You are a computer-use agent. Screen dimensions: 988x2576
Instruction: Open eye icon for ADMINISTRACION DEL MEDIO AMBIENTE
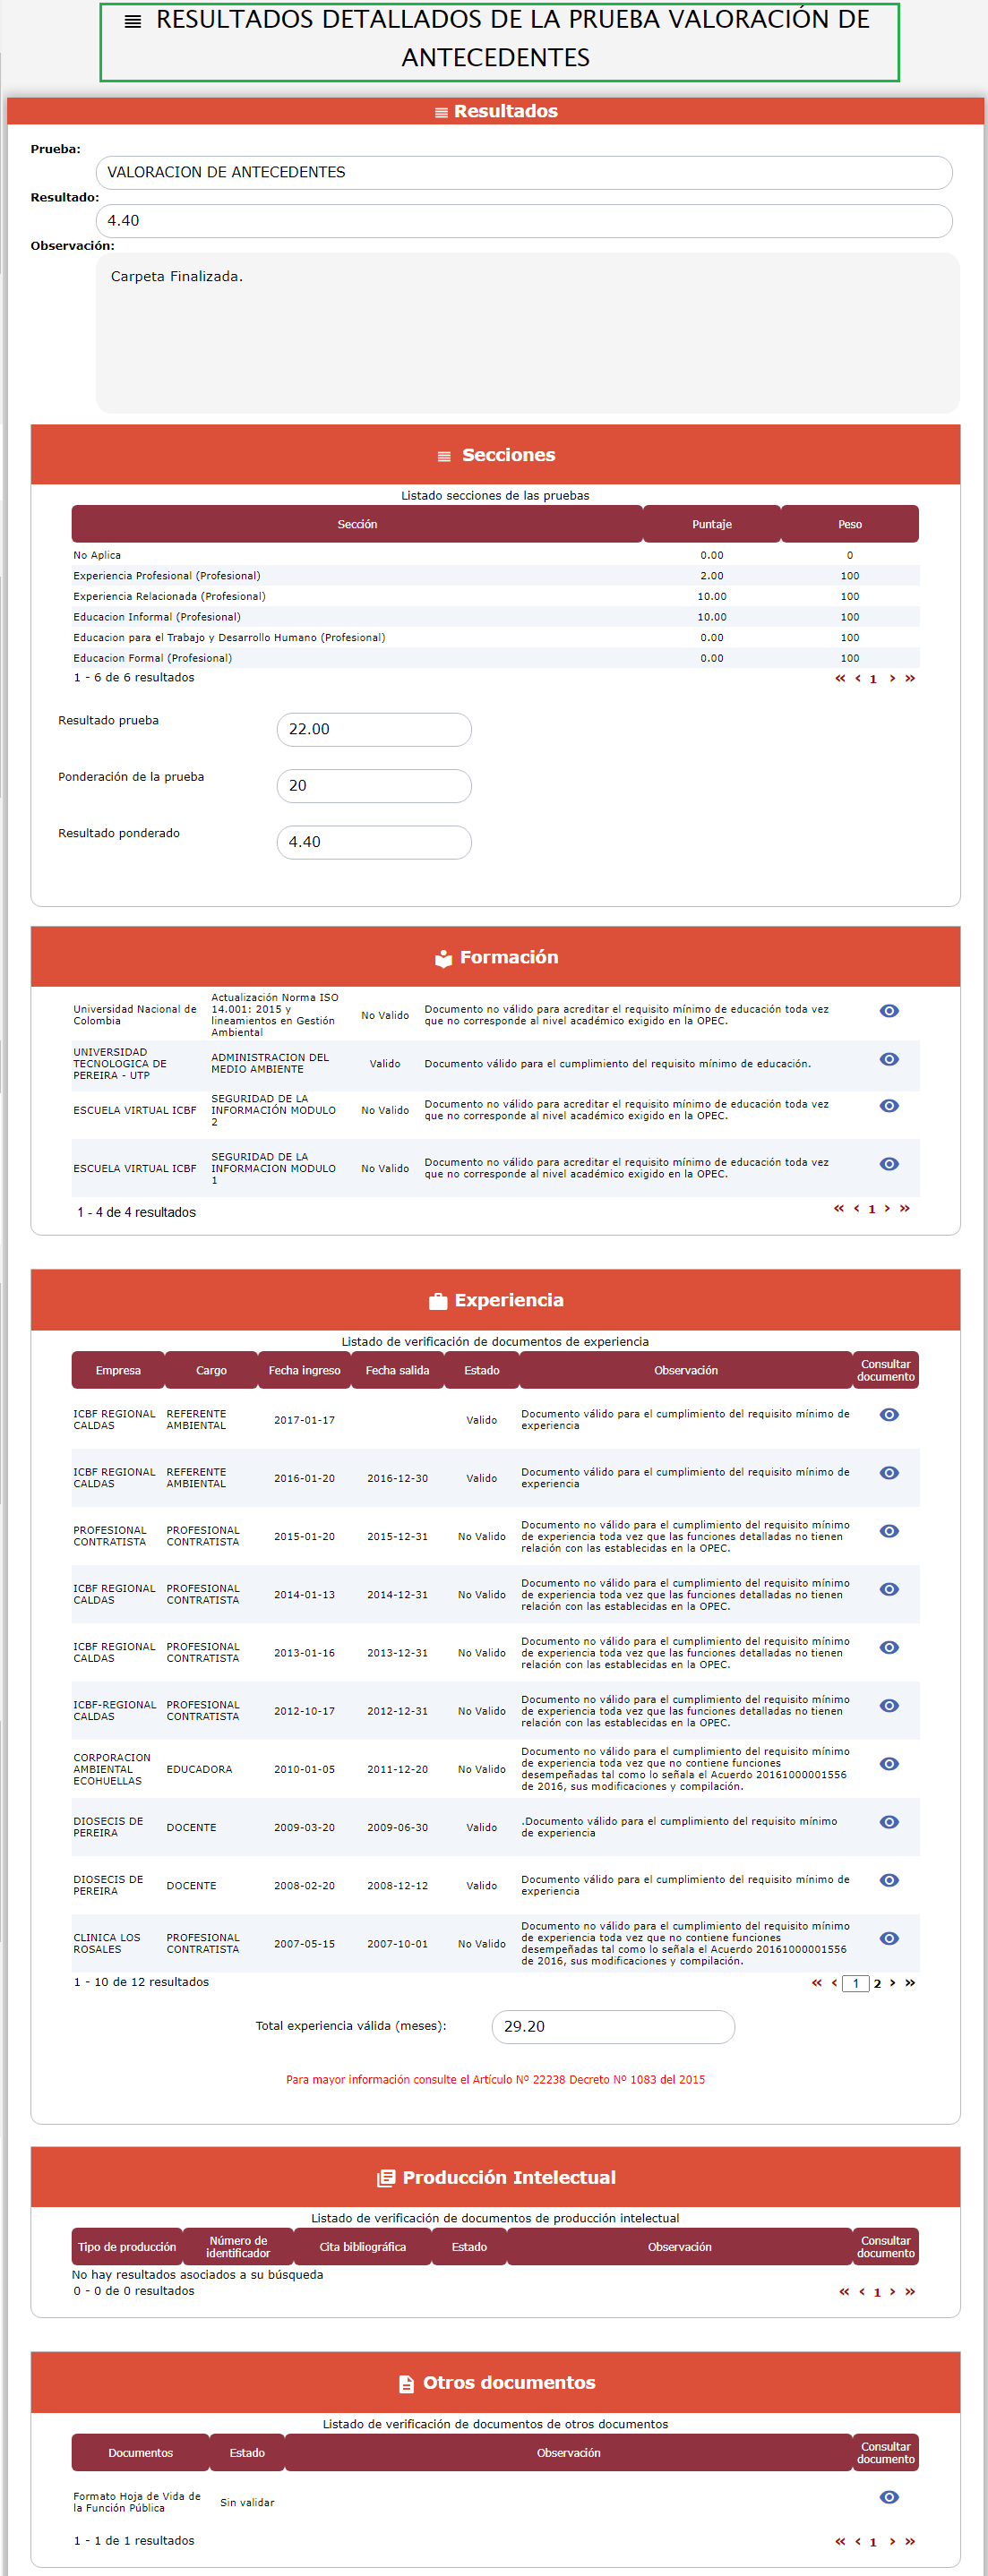tap(888, 1059)
